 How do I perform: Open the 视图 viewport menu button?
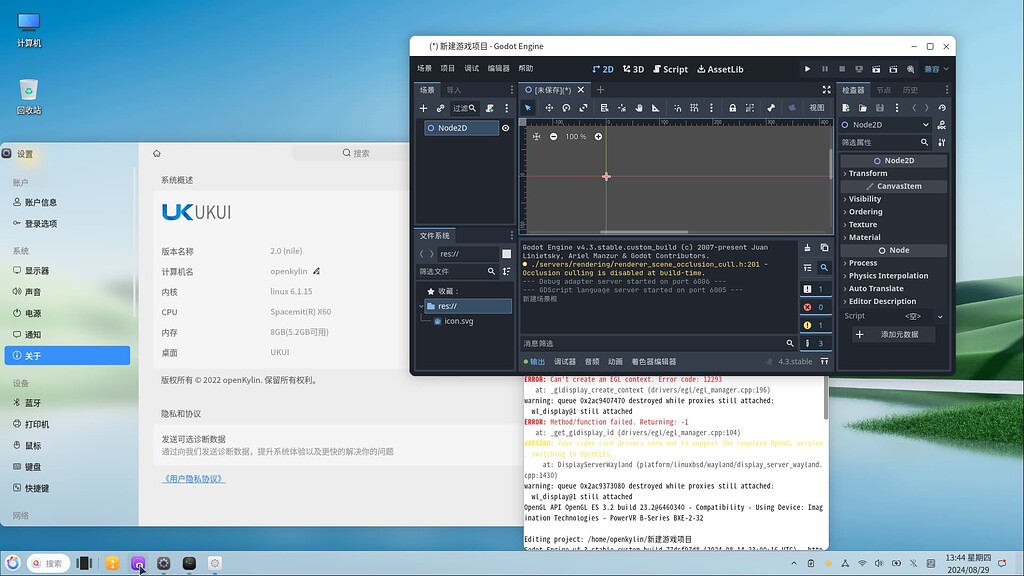pyautogui.click(x=817, y=108)
